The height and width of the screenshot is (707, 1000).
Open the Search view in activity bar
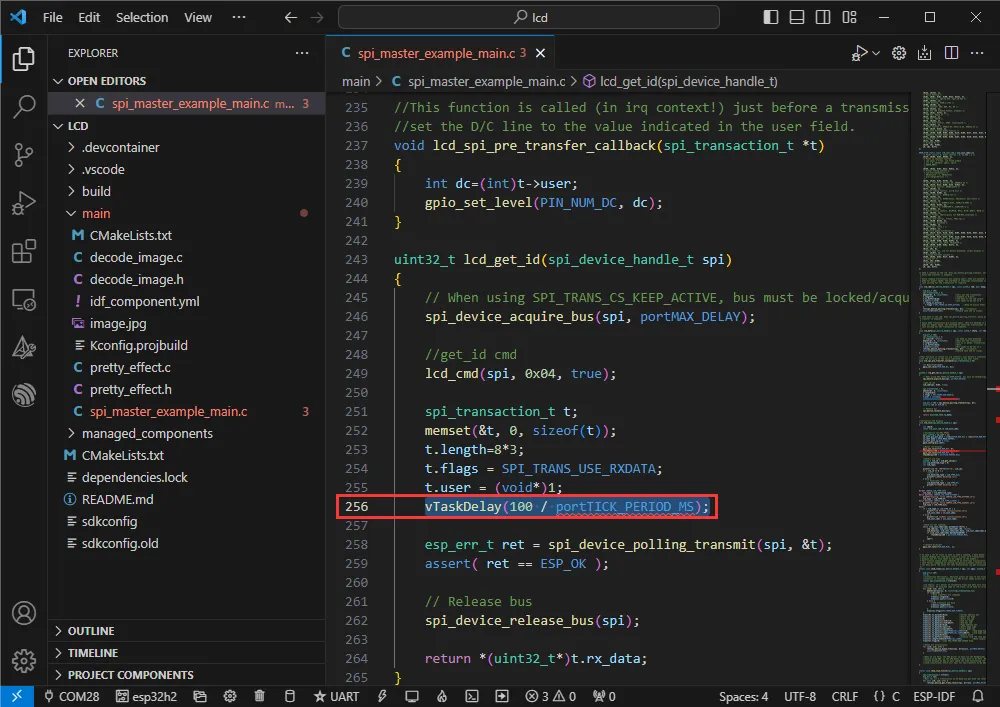23,107
